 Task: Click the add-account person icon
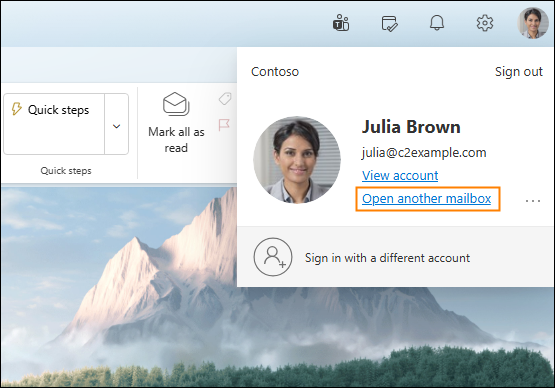pos(273,257)
